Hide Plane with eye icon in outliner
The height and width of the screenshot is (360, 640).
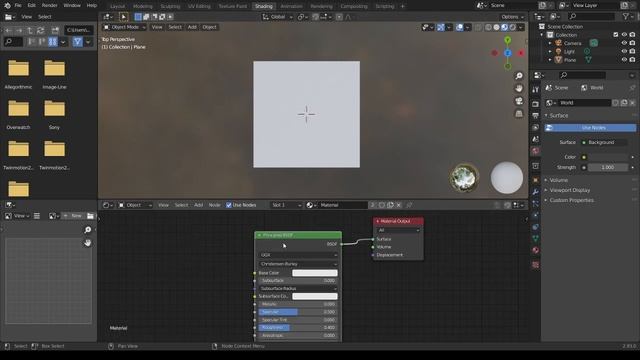[x=624, y=60]
